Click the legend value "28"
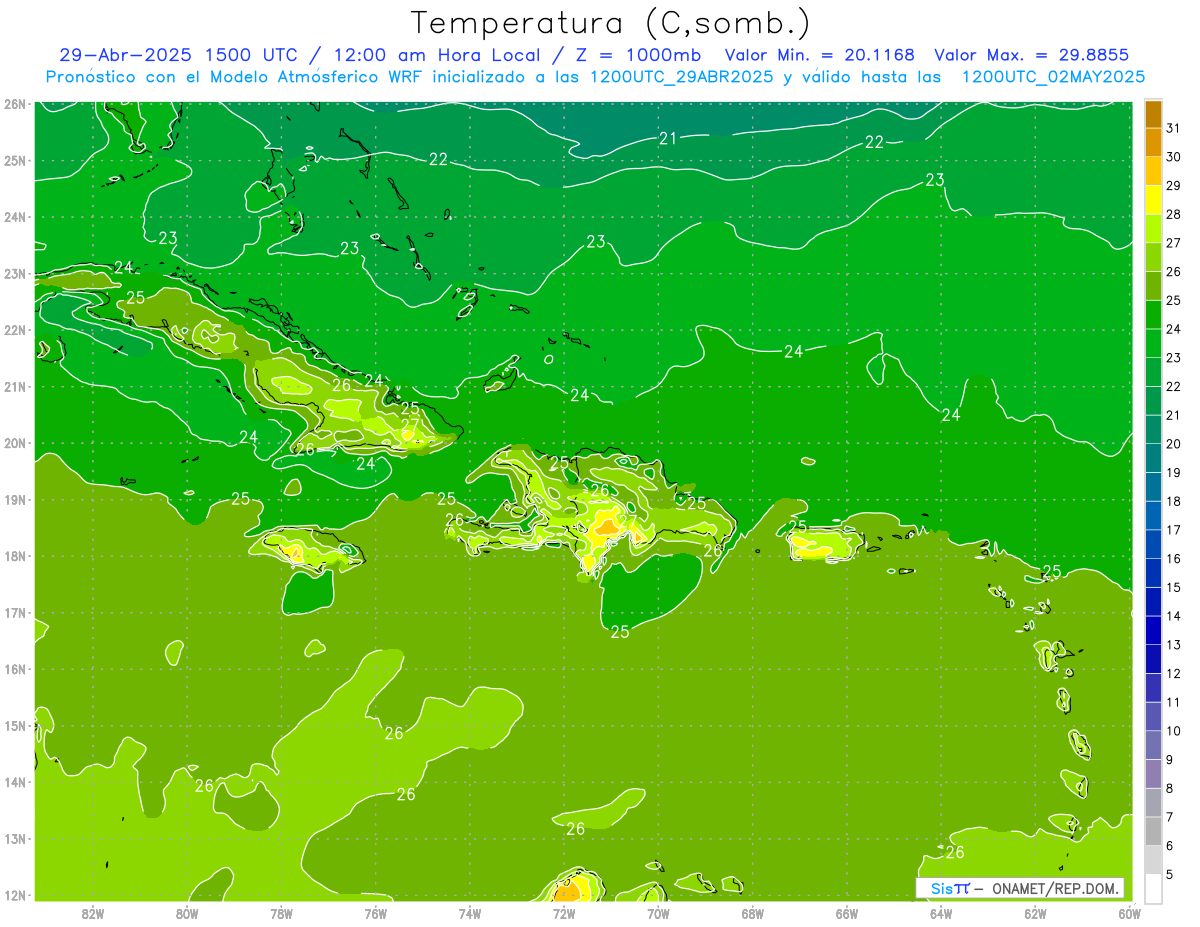This screenshot has width=1200, height=927. pyautogui.click(x=1173, y=214)
